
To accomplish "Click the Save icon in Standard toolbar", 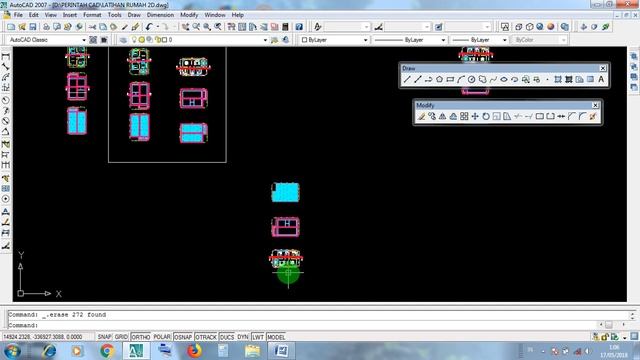I will (33, 27).
